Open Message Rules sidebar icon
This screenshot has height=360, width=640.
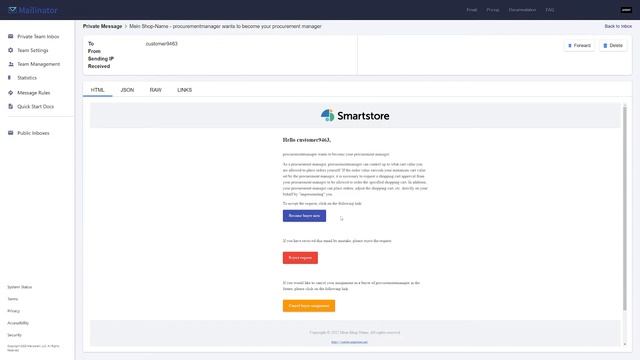(x=11, y=93)
